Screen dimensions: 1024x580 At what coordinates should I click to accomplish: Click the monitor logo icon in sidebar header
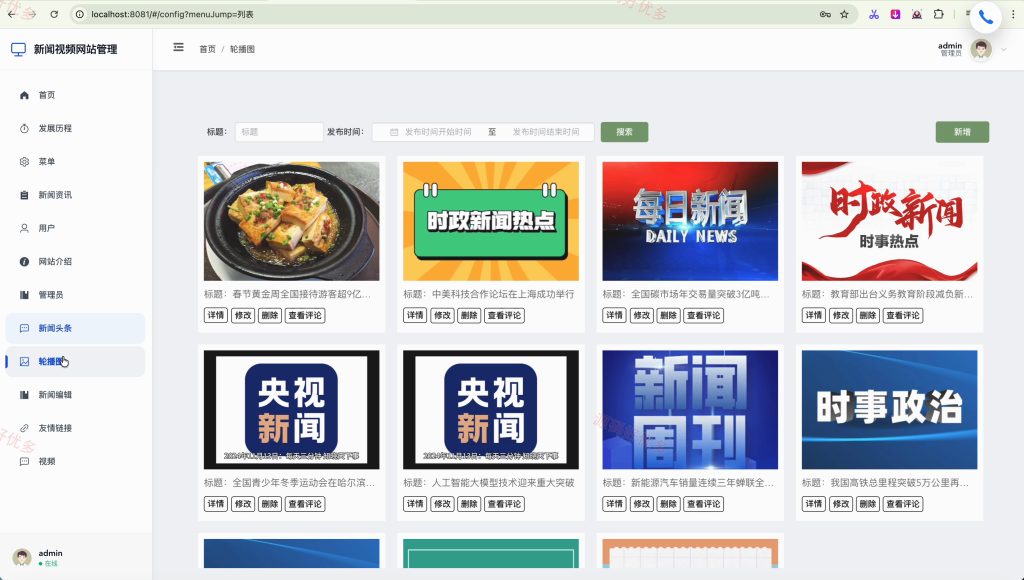point(18,50)
